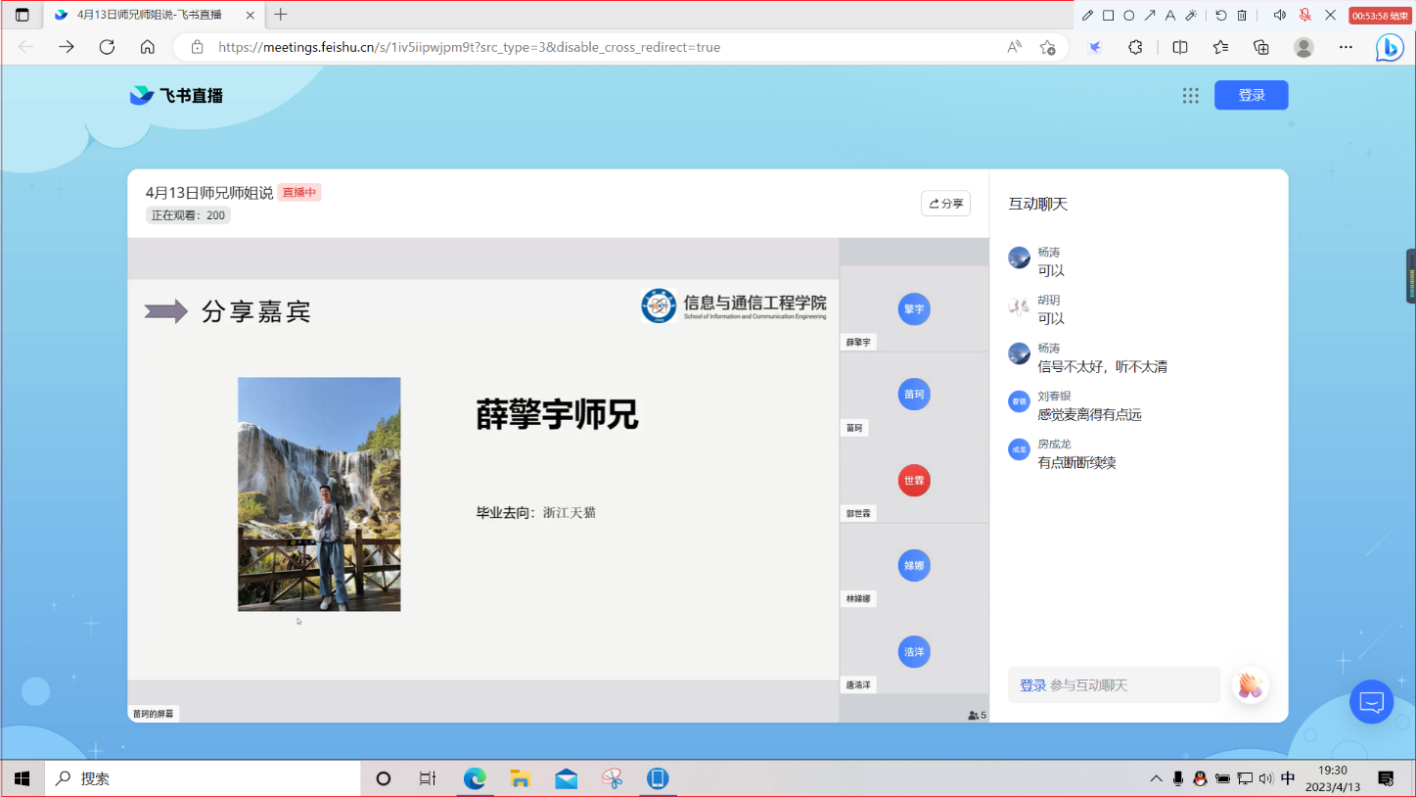Select the rectangle annotation tool
Image resolution: width=1416 pixels, height=797 pixels.
click(1108, 15)
